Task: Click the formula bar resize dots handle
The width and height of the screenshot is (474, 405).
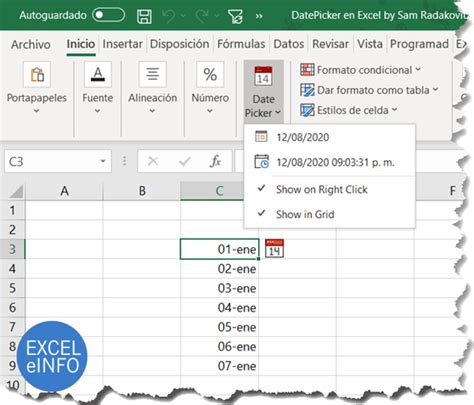Action: pyautogui.click(x=124, y=161)
